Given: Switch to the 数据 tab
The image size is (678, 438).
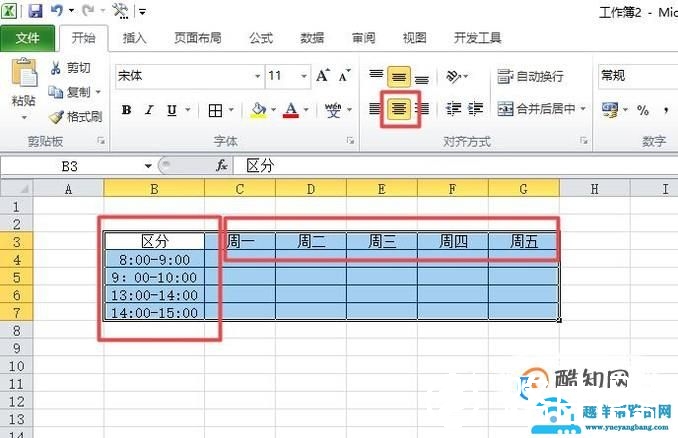Looking at the screenshot, I should pyautogui.click(x=312, y=38).
